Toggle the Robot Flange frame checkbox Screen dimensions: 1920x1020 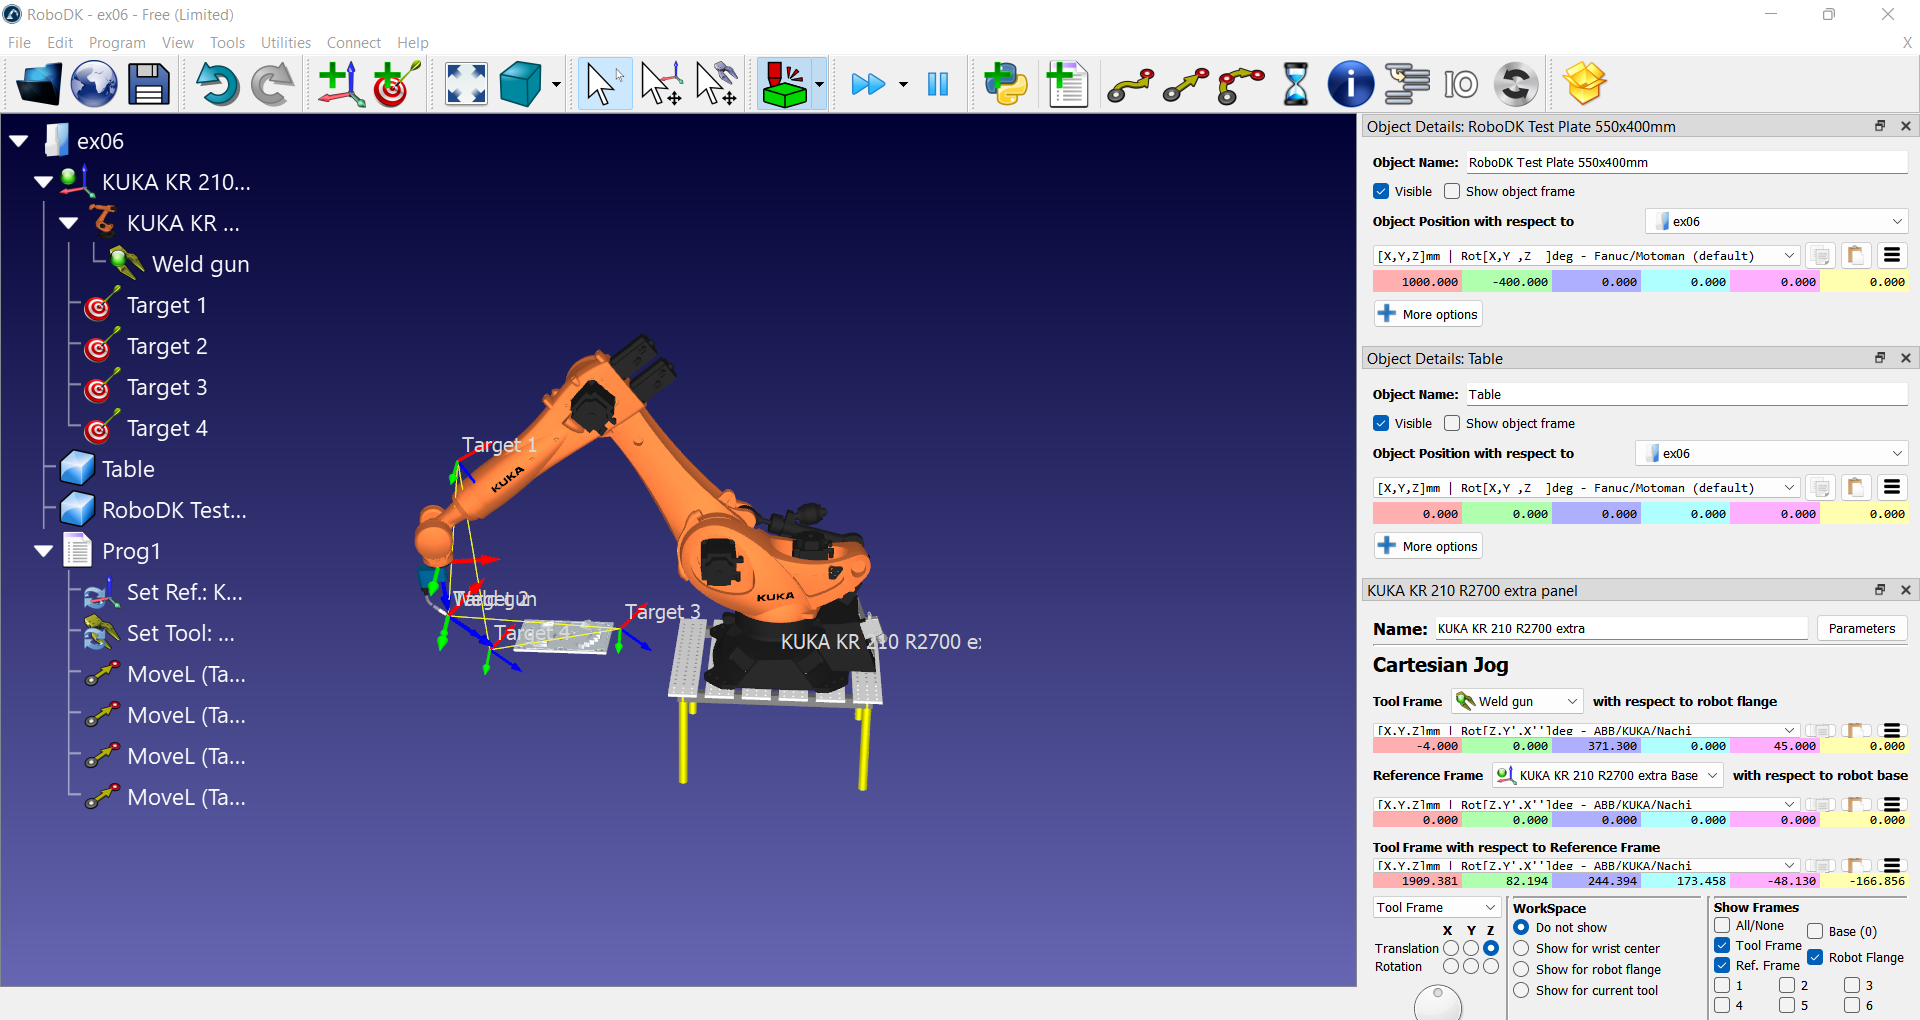1815,957
